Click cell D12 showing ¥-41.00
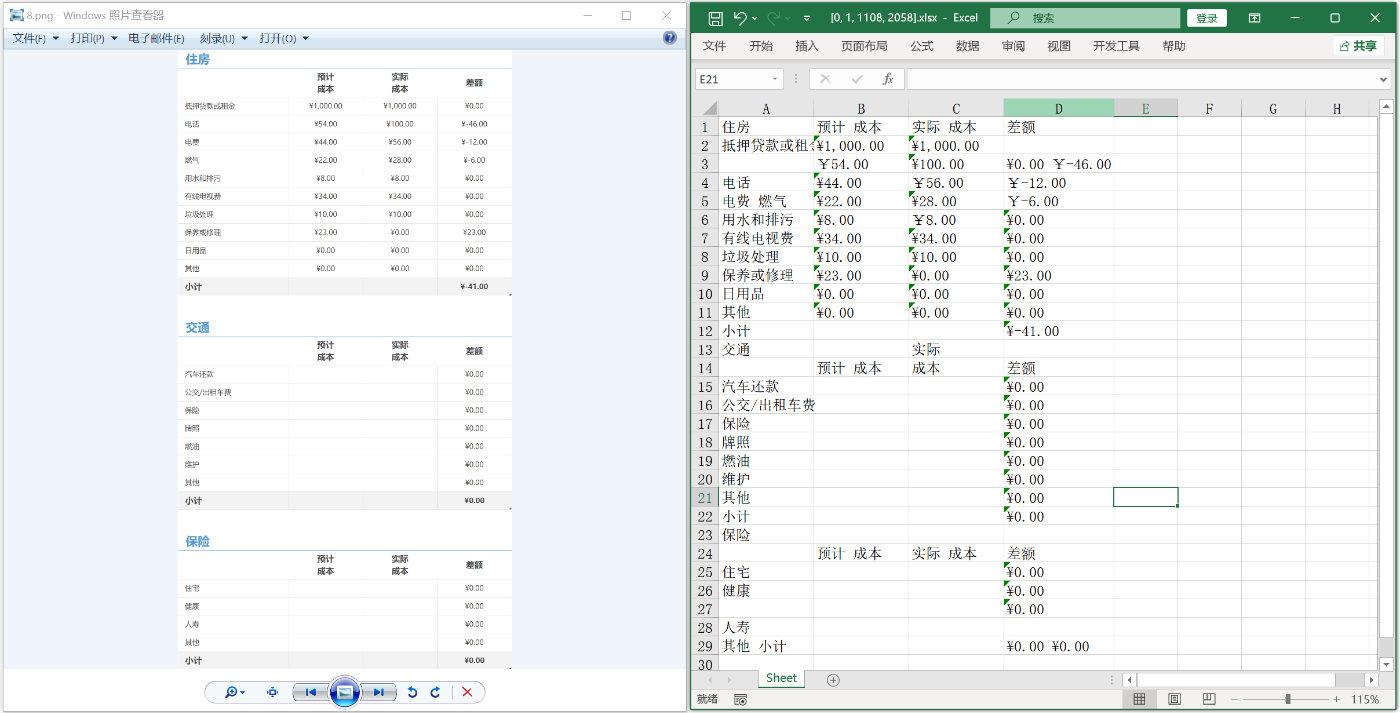 1058,331
